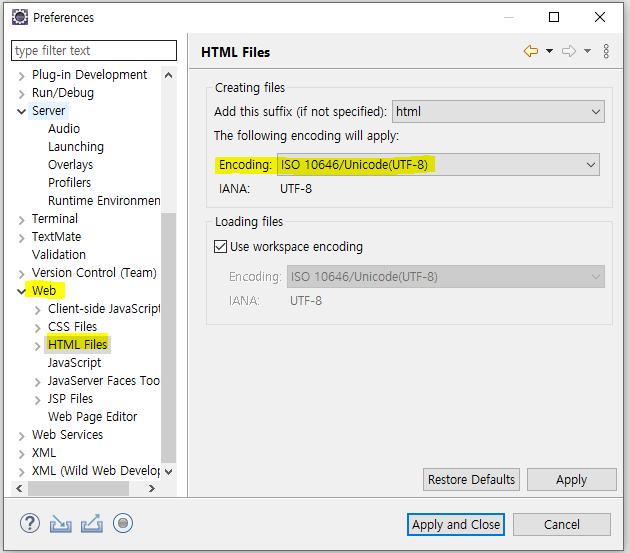Image resolution: width=630 pixels, height=553 pixels.
Task: Click the Oomph preference recorder icon
Action: 123,523
